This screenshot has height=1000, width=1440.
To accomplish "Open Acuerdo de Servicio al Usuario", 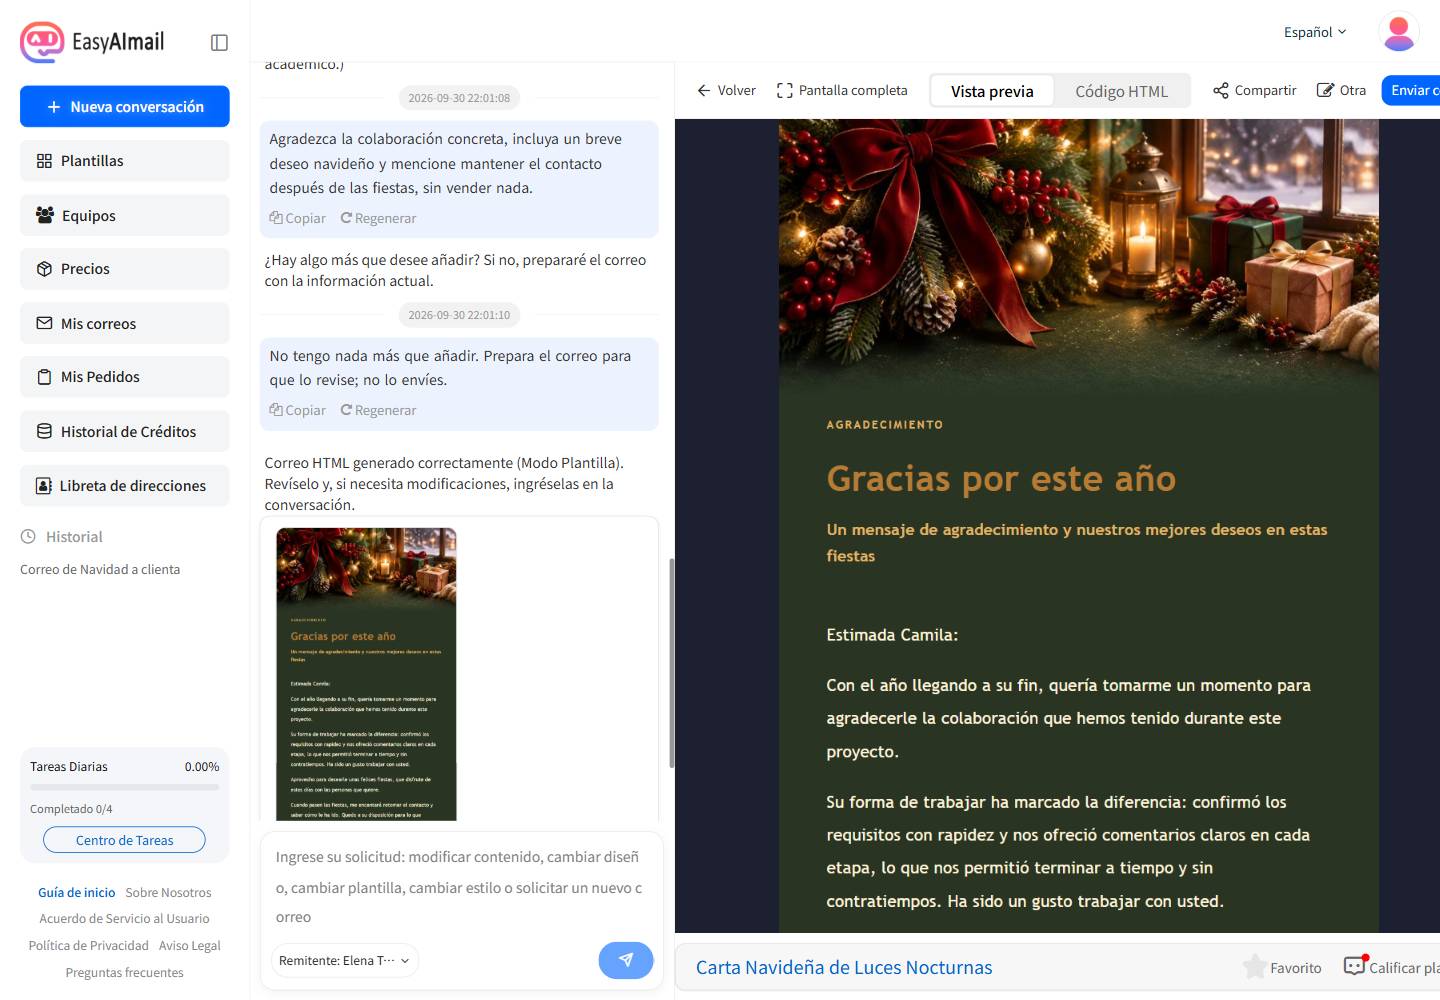I will click(125, 918).
